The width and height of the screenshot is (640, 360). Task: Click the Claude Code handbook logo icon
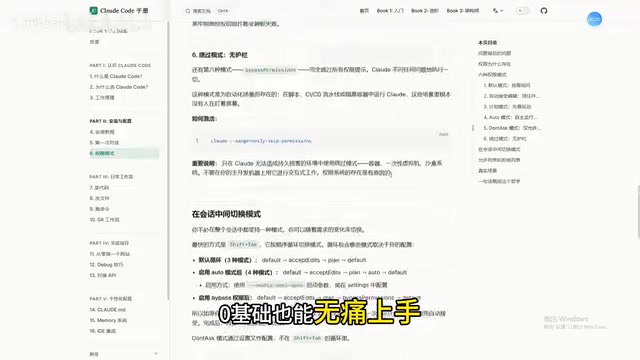coord(93,11)
